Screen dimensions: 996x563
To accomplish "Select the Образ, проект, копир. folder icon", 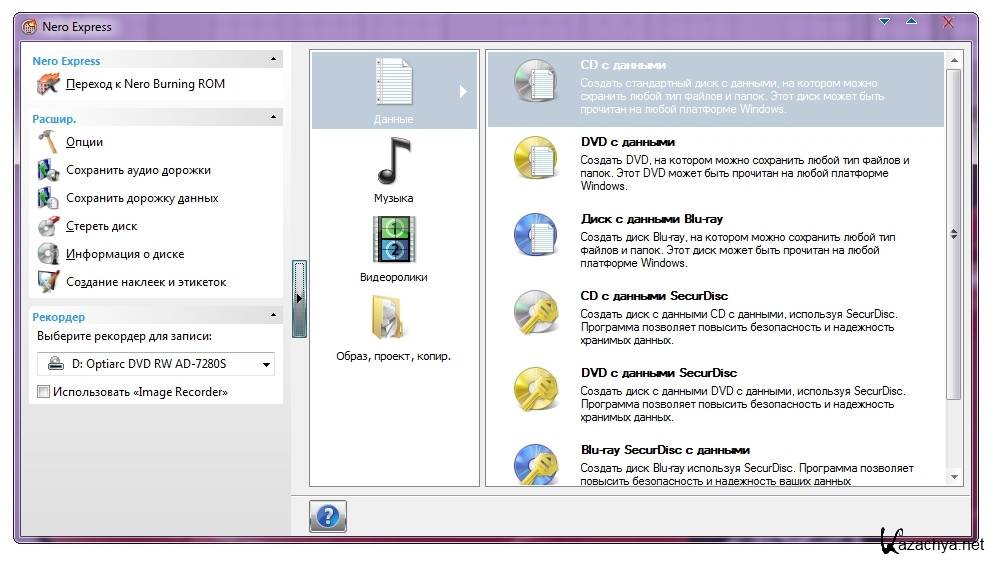I will coord(393,319).
